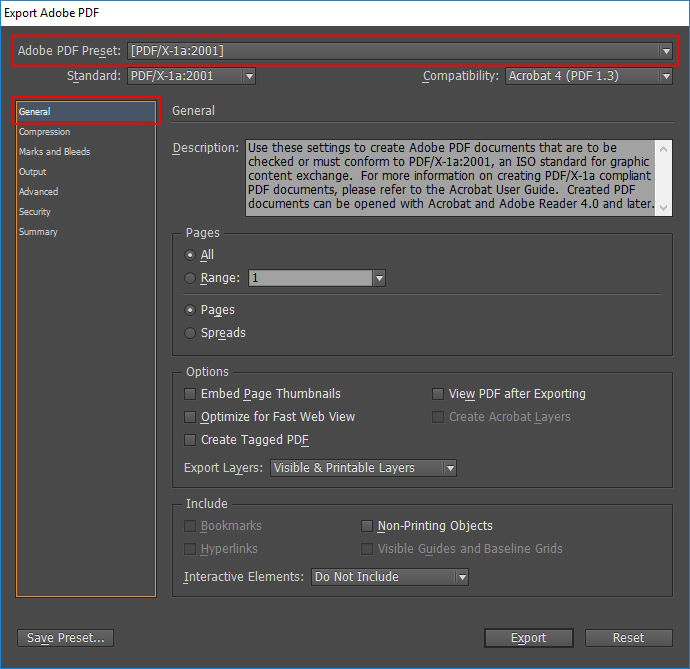The height and width of the screenshot is (669, 690).
Task: Enable Optimize for Fast Web View
Action: [190, 417]
